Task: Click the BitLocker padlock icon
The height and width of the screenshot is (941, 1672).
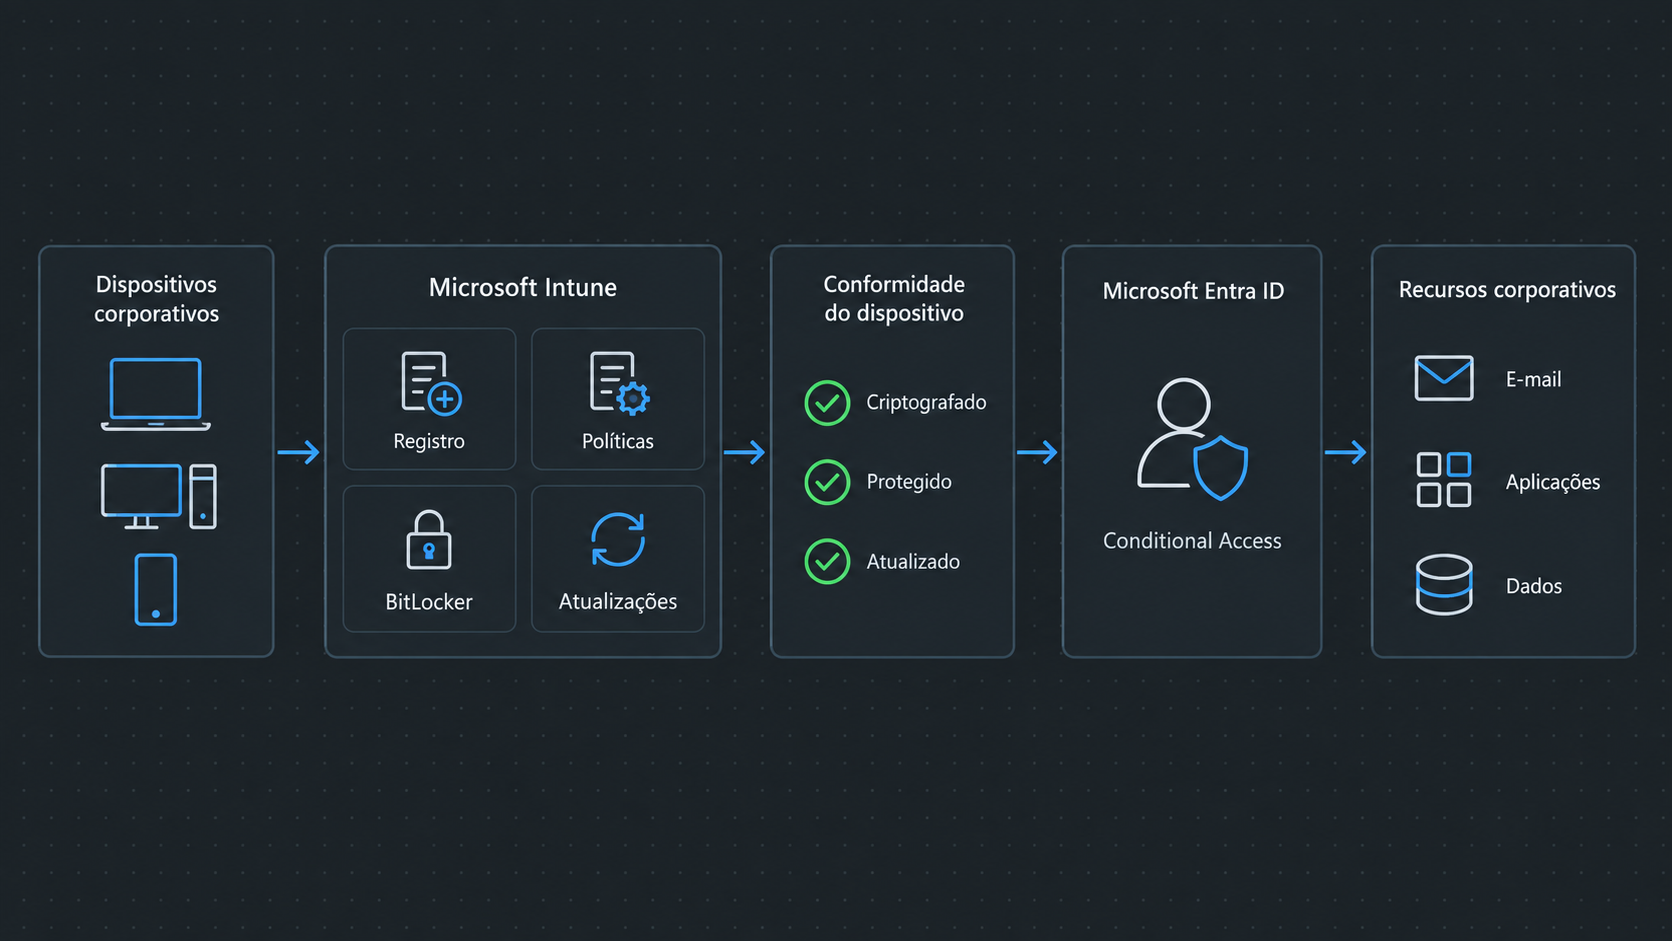Action: click(x=429, y=539)
